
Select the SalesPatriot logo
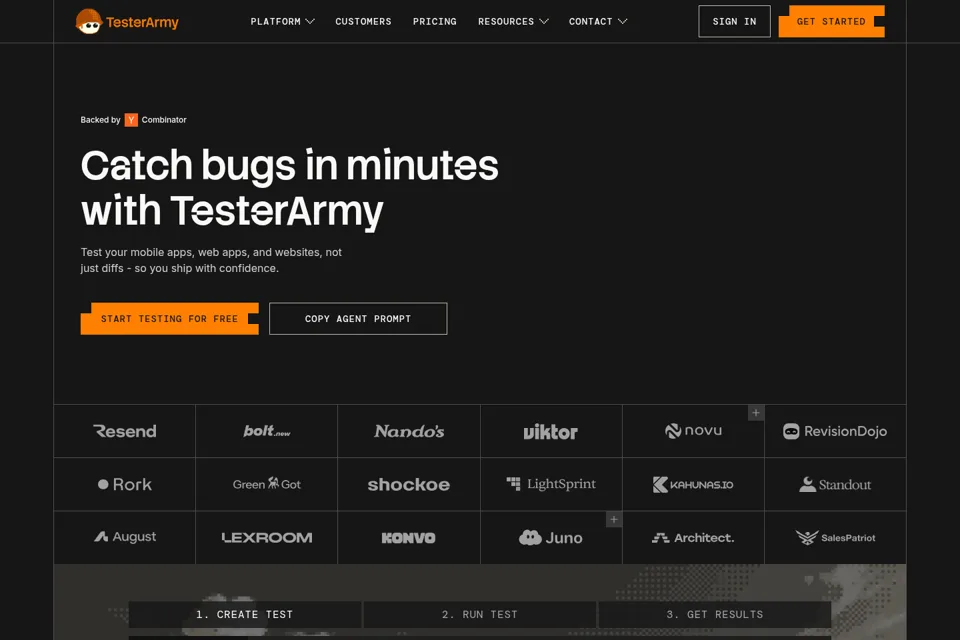click(x=835, y=538)
